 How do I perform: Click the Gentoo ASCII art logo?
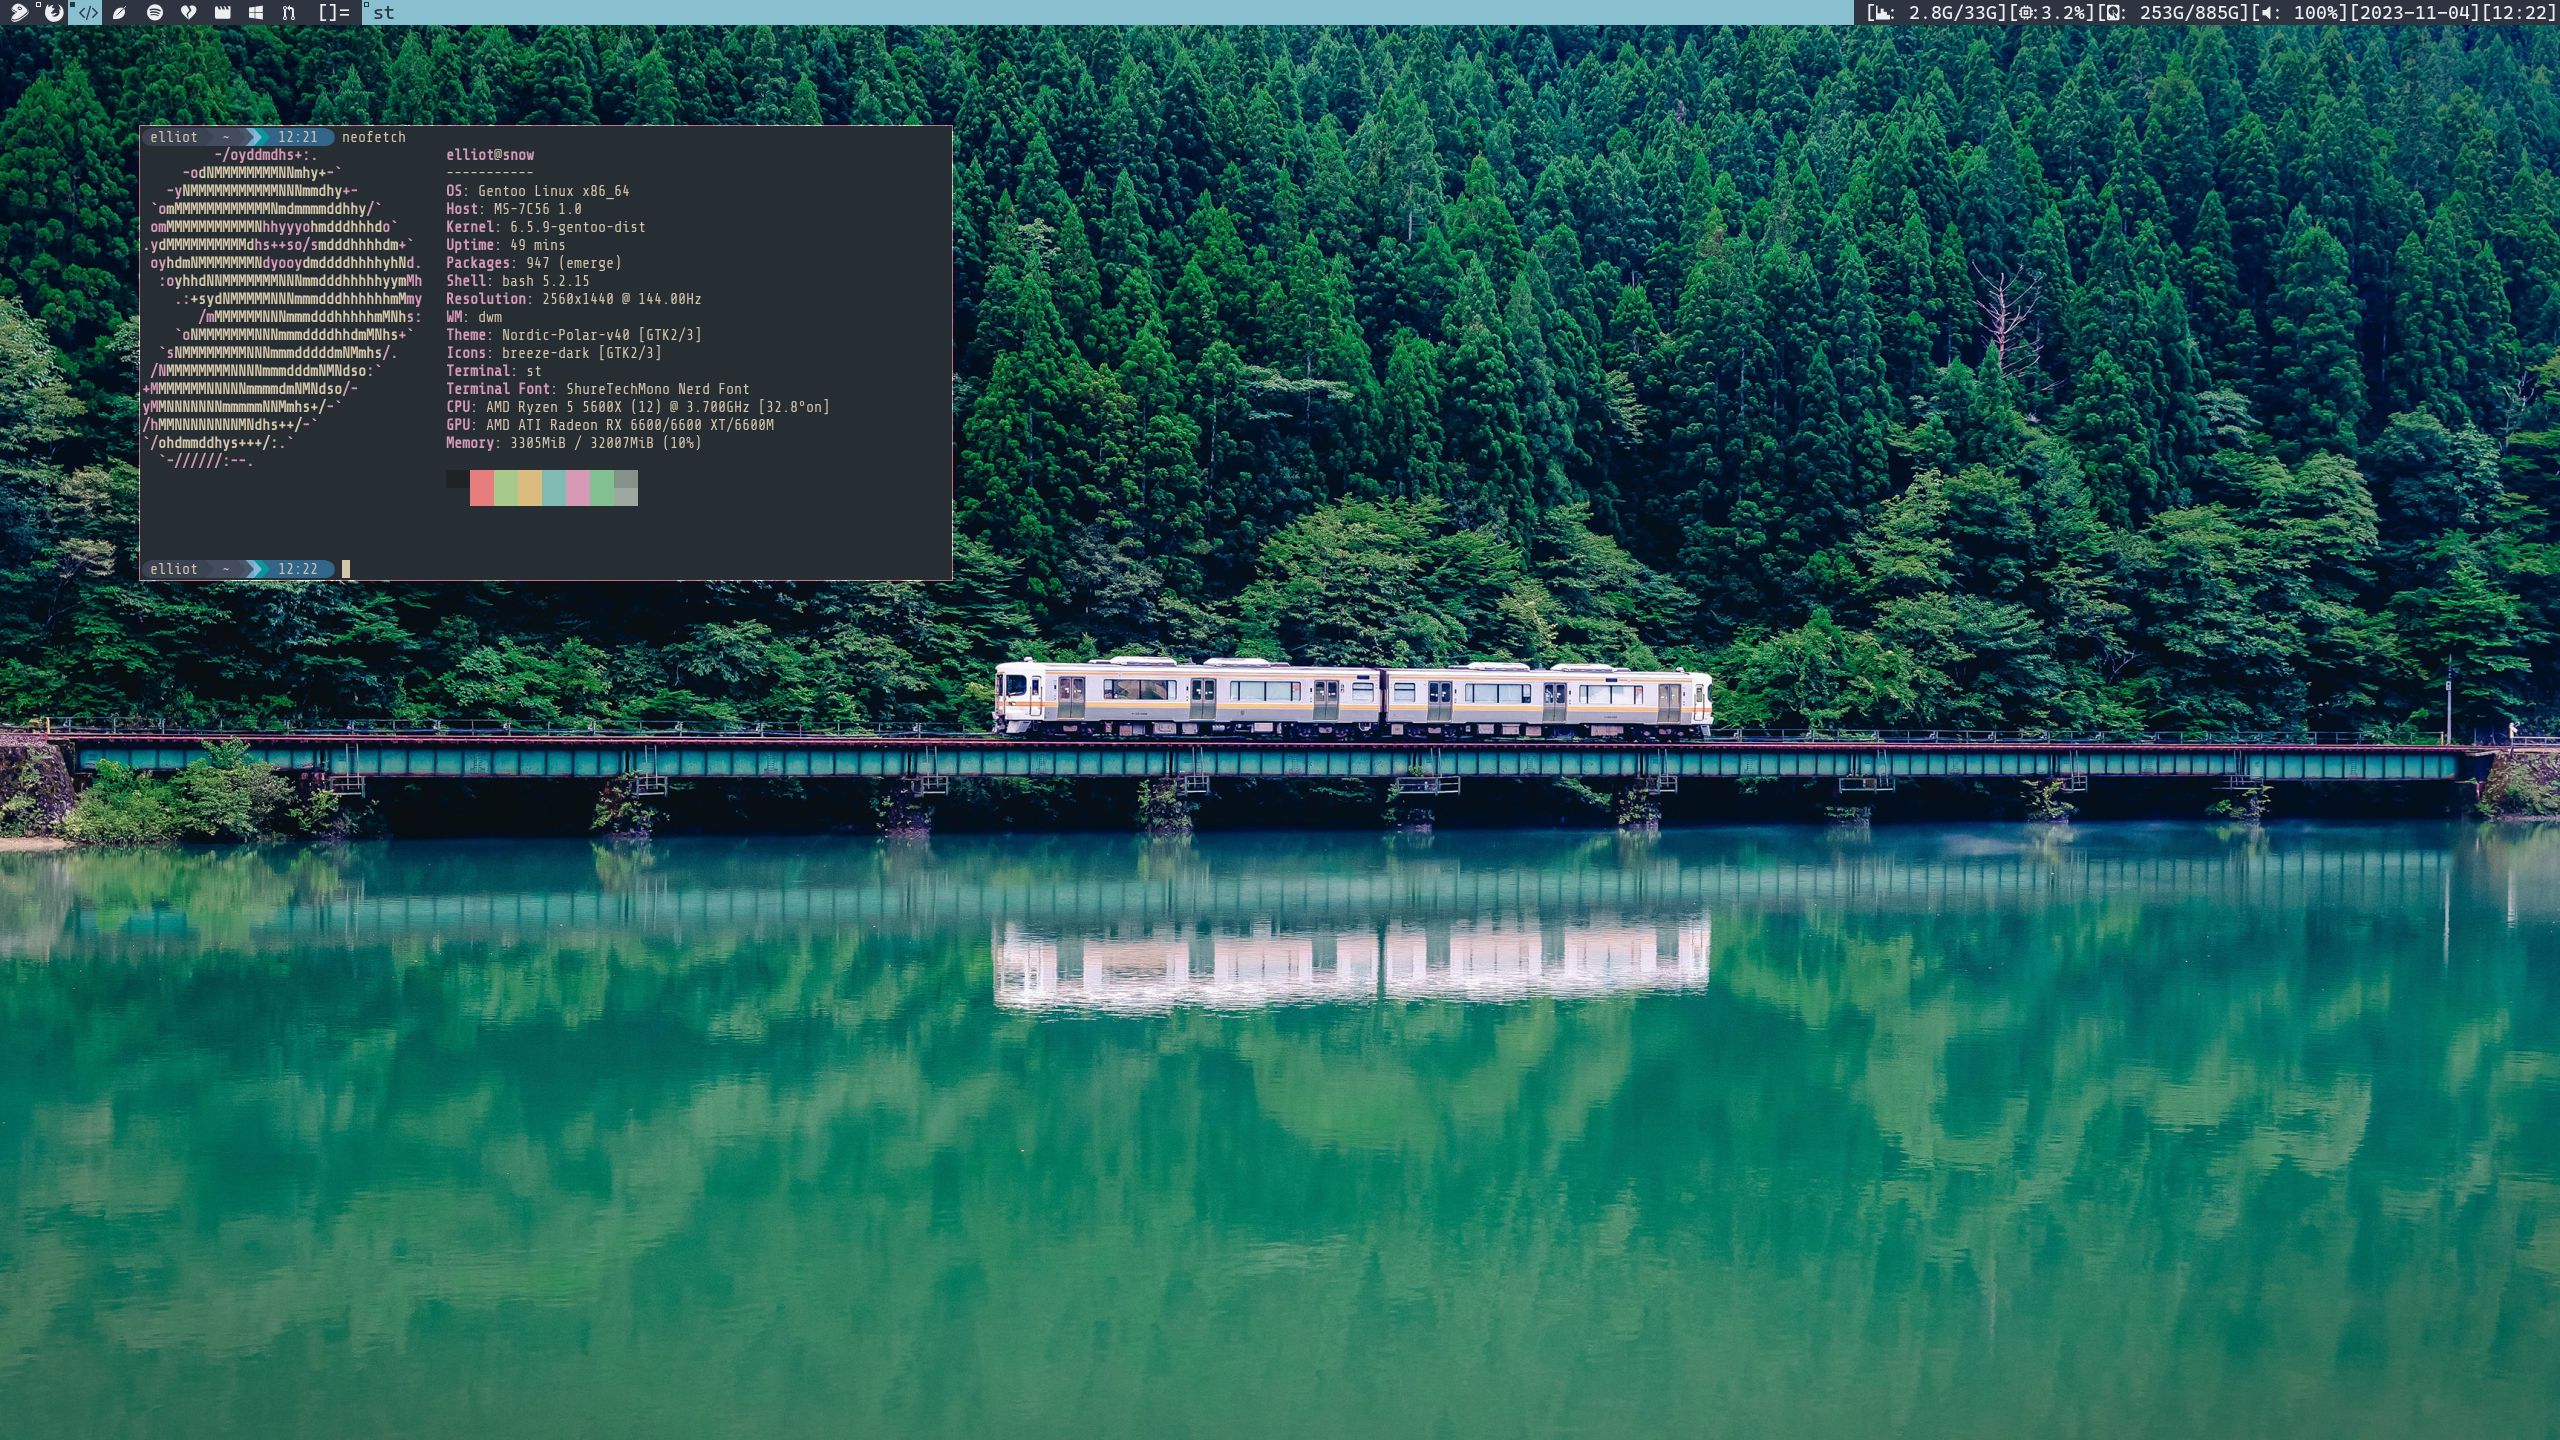pos(282,308)
